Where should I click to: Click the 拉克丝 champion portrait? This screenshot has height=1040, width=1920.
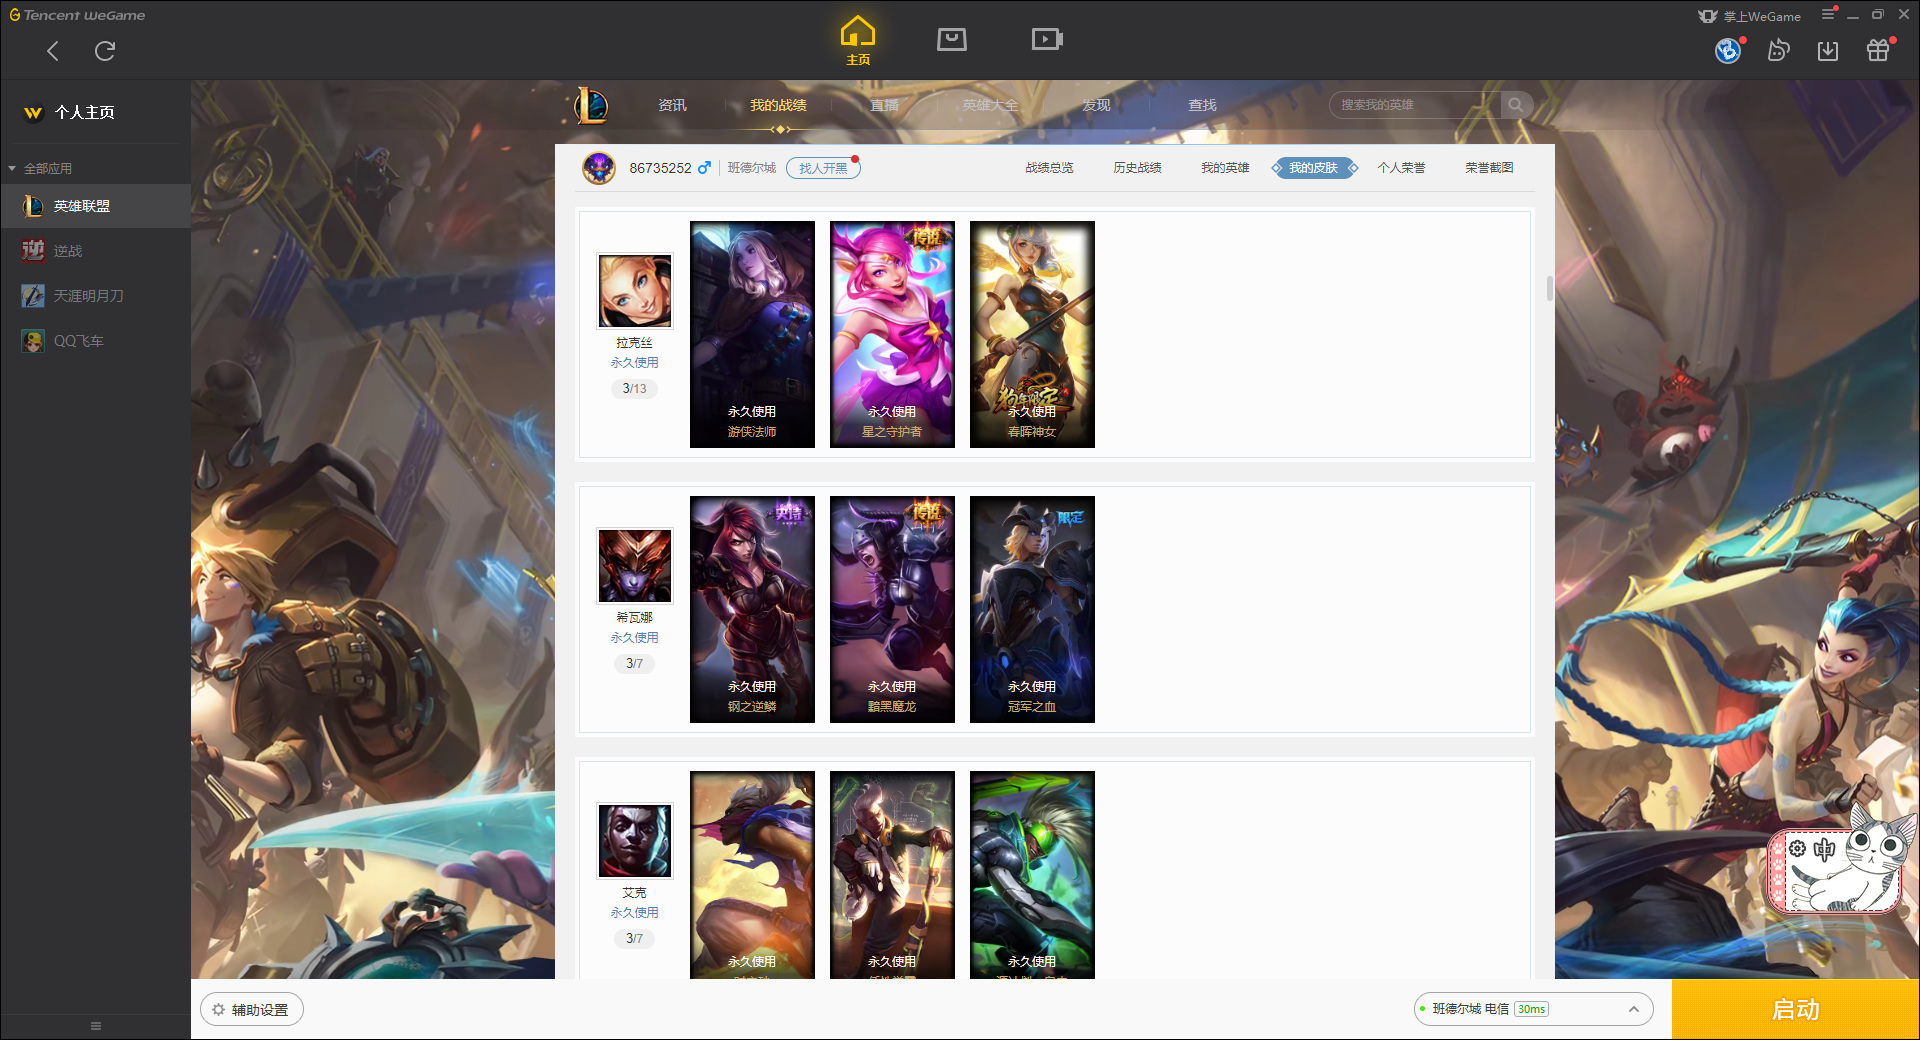635,291
